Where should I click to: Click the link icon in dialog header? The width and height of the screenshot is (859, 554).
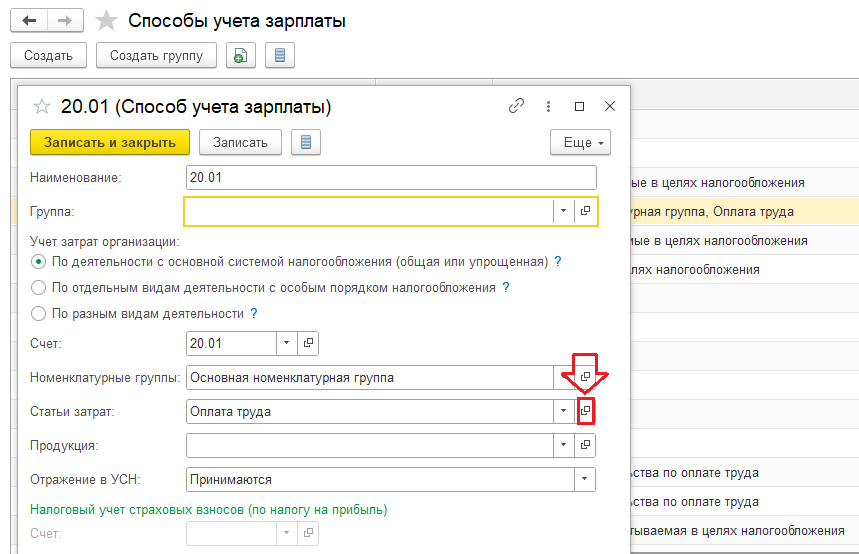pyautogui.click(x=516, y=106)
